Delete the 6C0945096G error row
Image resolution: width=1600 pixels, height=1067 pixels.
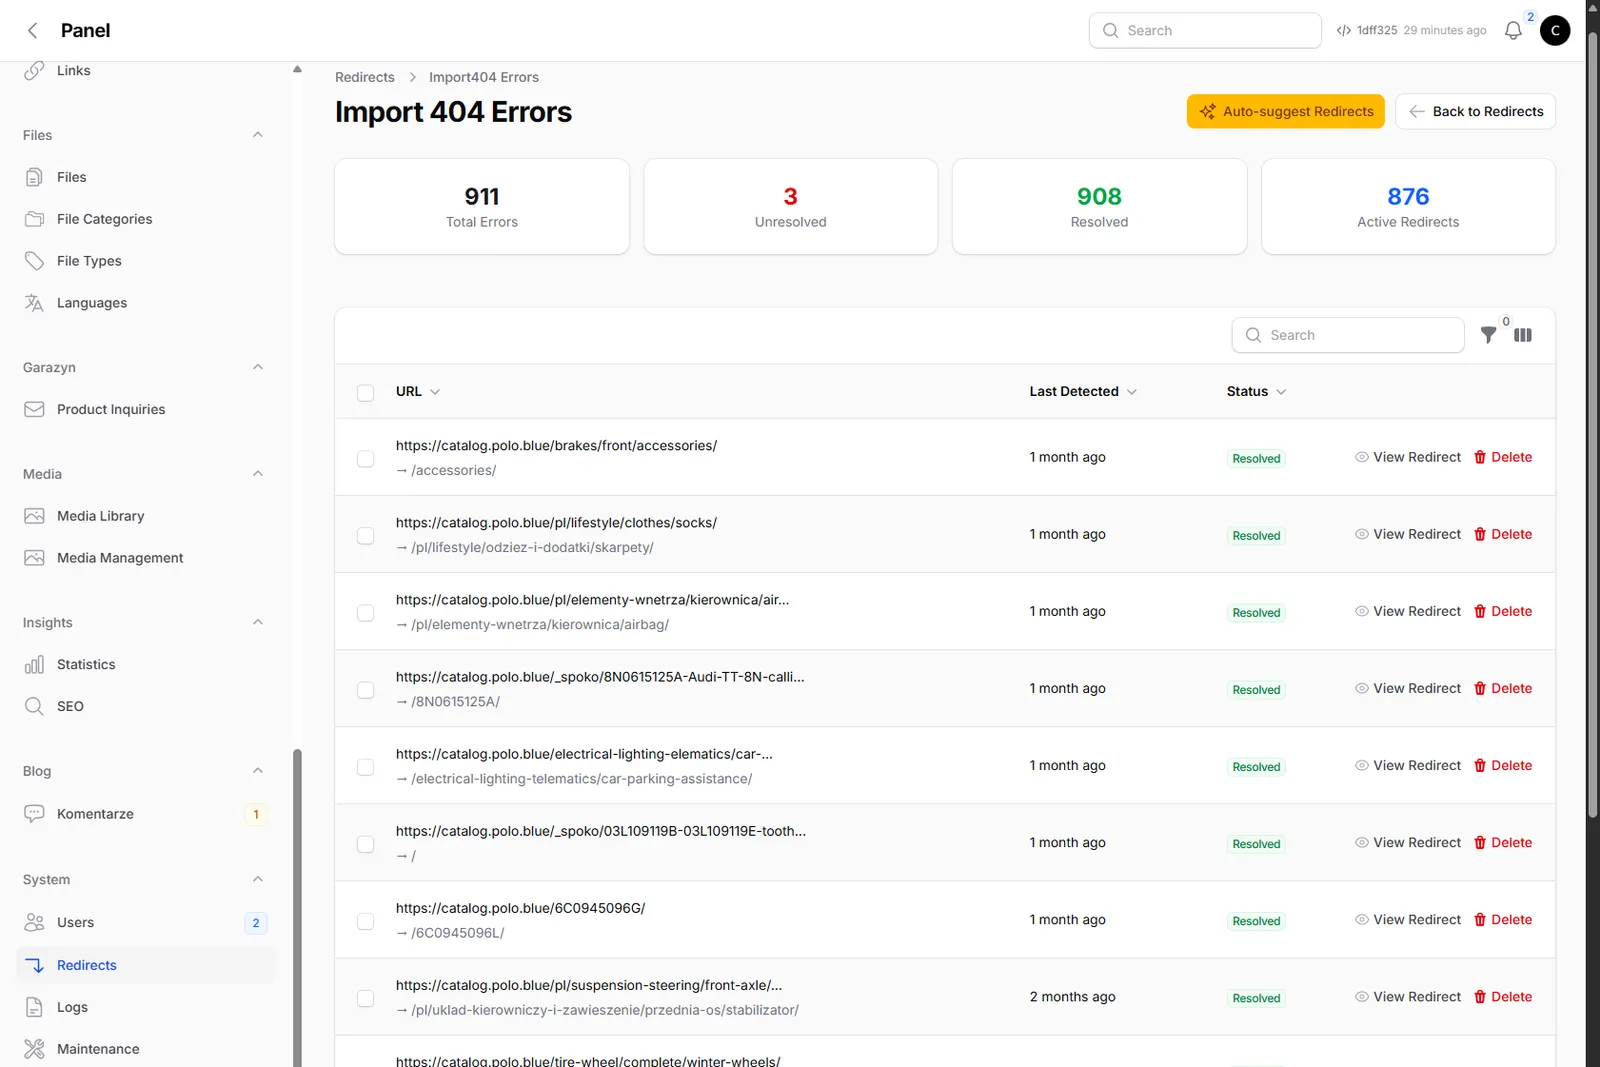1503,919
